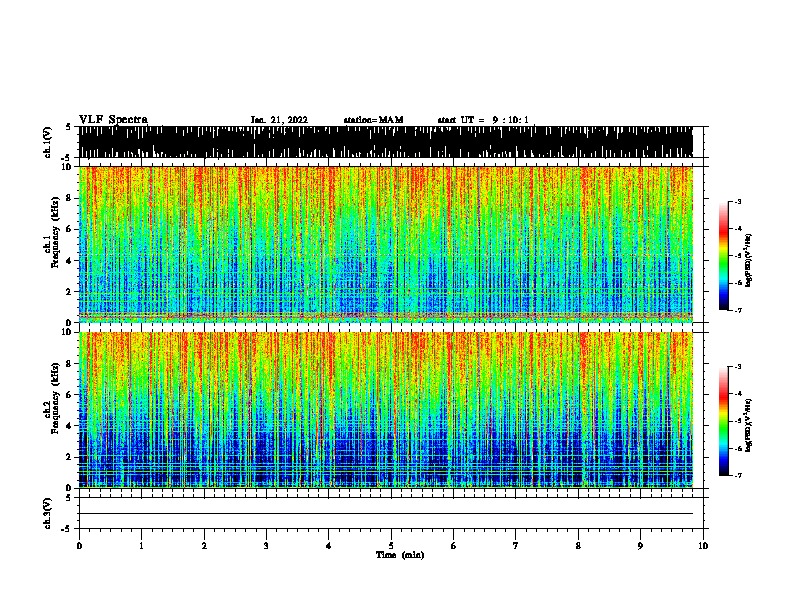This screenshot has width=792, height=612.
Task: Click the "-3" tick on ch.1 color bar
Action: [737, 202]
